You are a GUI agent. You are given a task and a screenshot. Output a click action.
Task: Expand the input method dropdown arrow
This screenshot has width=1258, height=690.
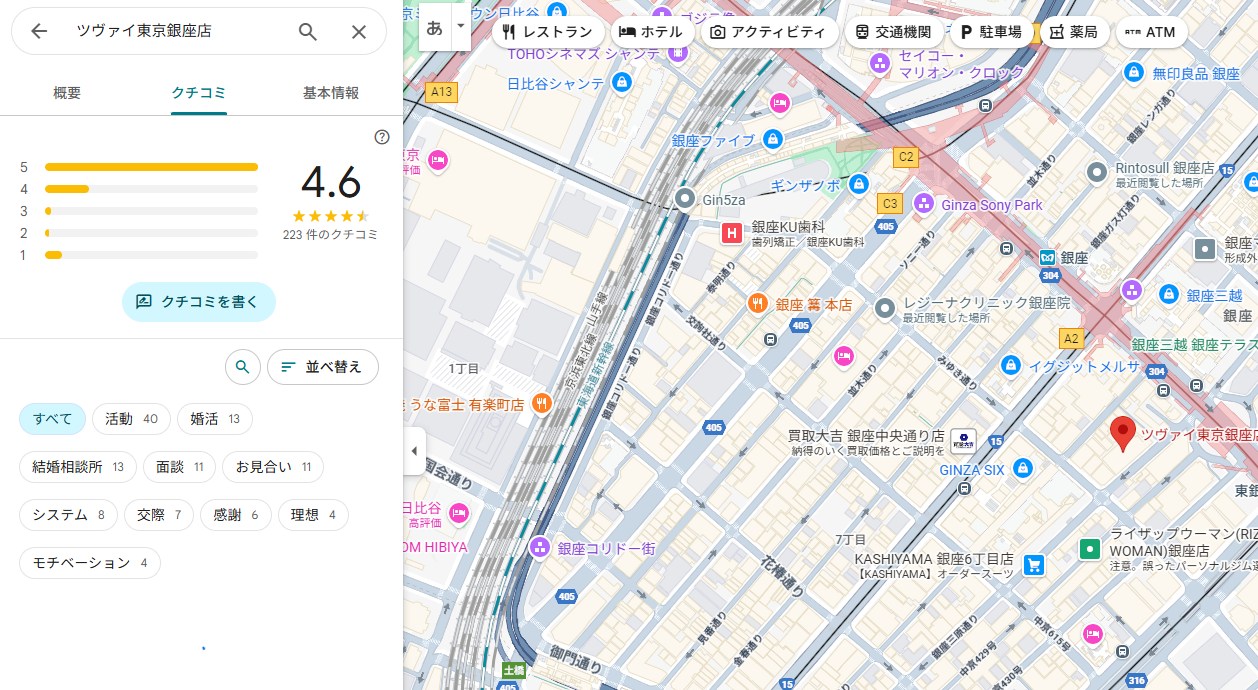pos(460,26)
